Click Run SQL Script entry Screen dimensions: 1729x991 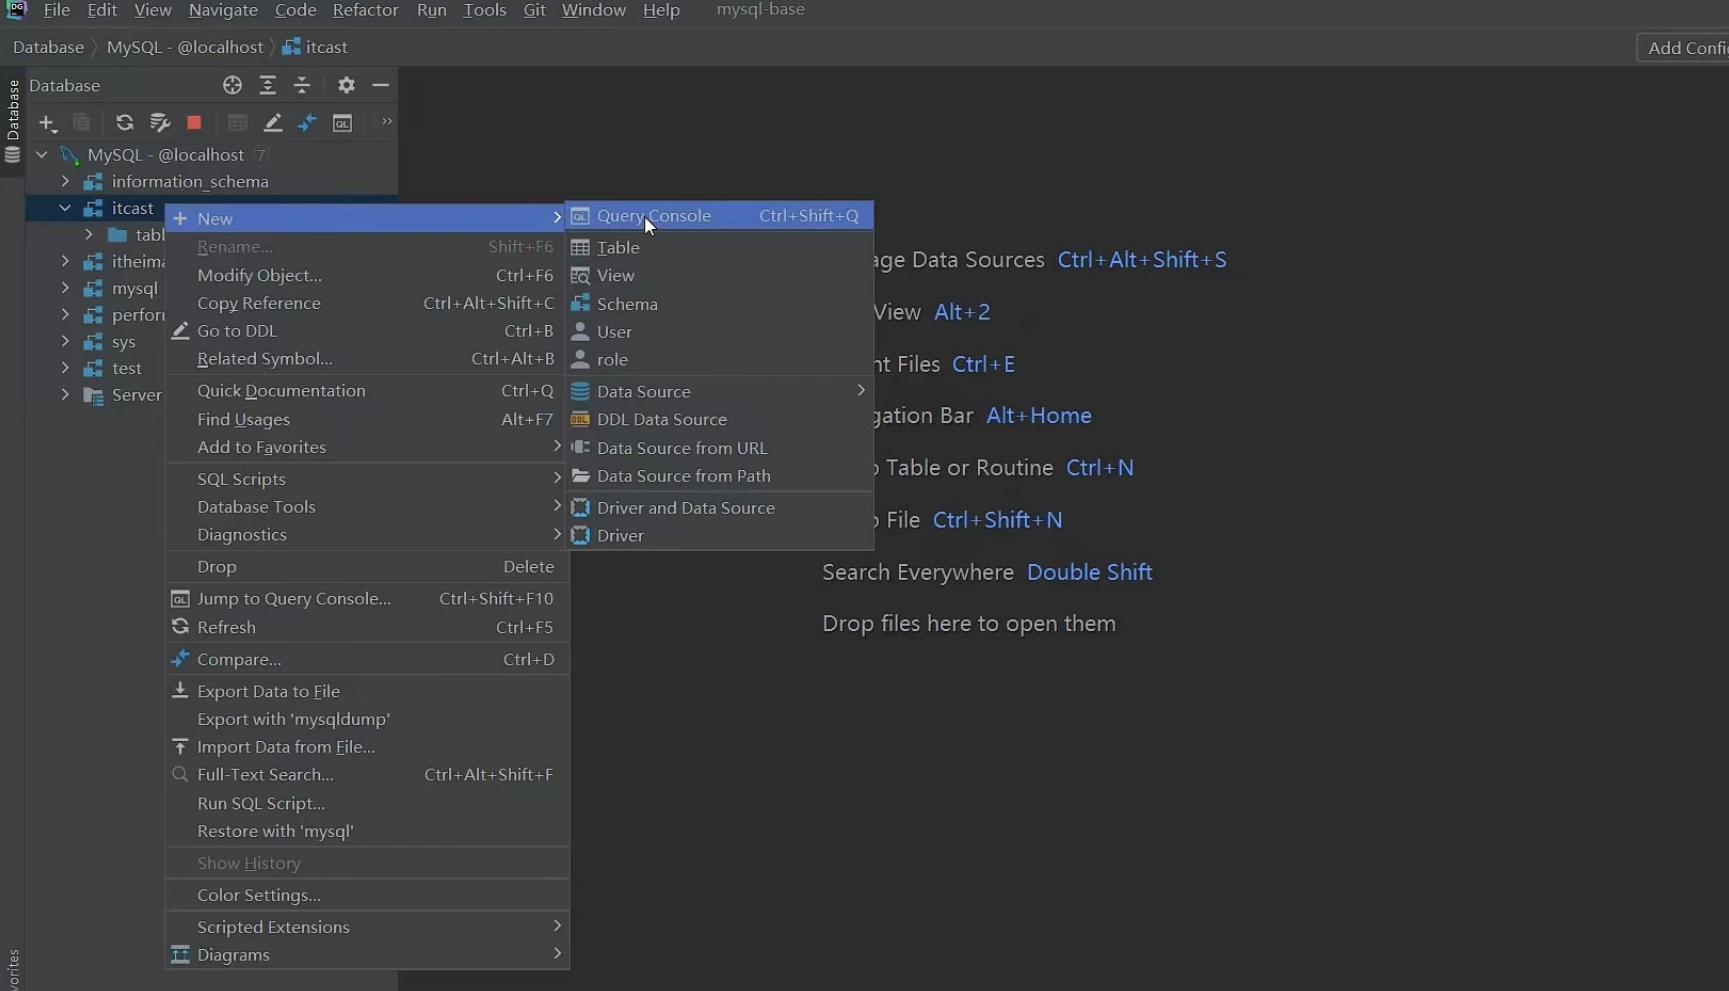[x=367, y=804]
